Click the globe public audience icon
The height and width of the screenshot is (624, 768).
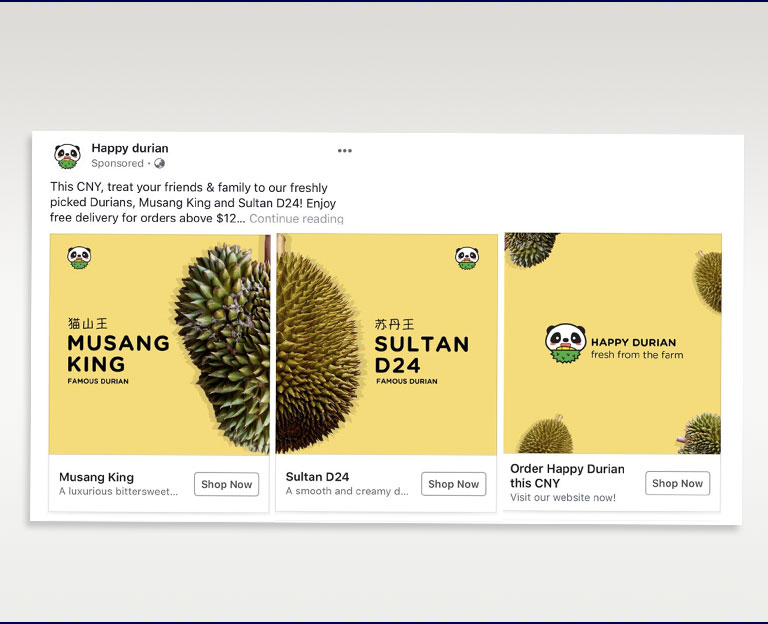[159, 163]
